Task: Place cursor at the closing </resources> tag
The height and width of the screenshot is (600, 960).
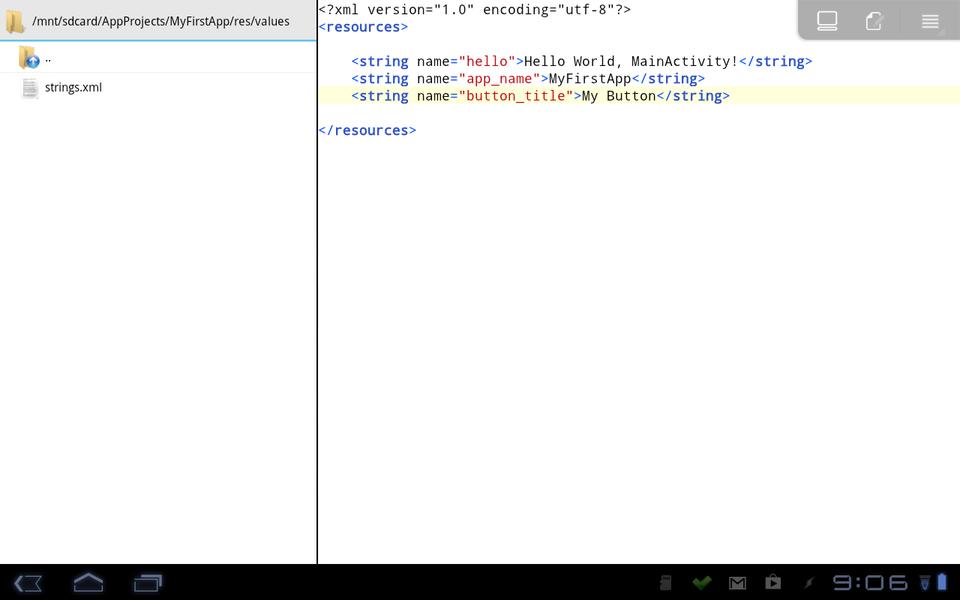Action: pyautogui.click(x=367, y=131)
